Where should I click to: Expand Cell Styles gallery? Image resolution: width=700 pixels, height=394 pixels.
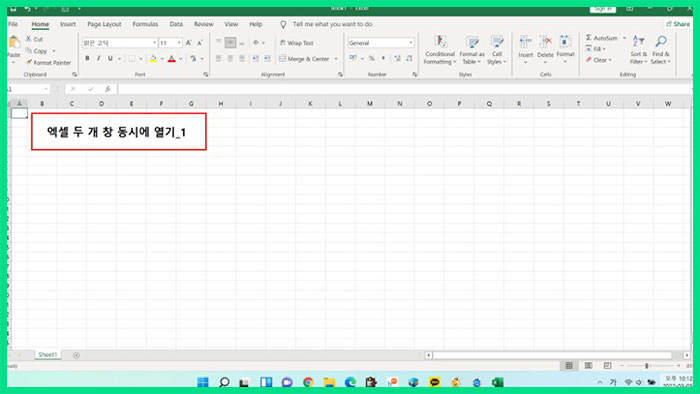(497, 50)
